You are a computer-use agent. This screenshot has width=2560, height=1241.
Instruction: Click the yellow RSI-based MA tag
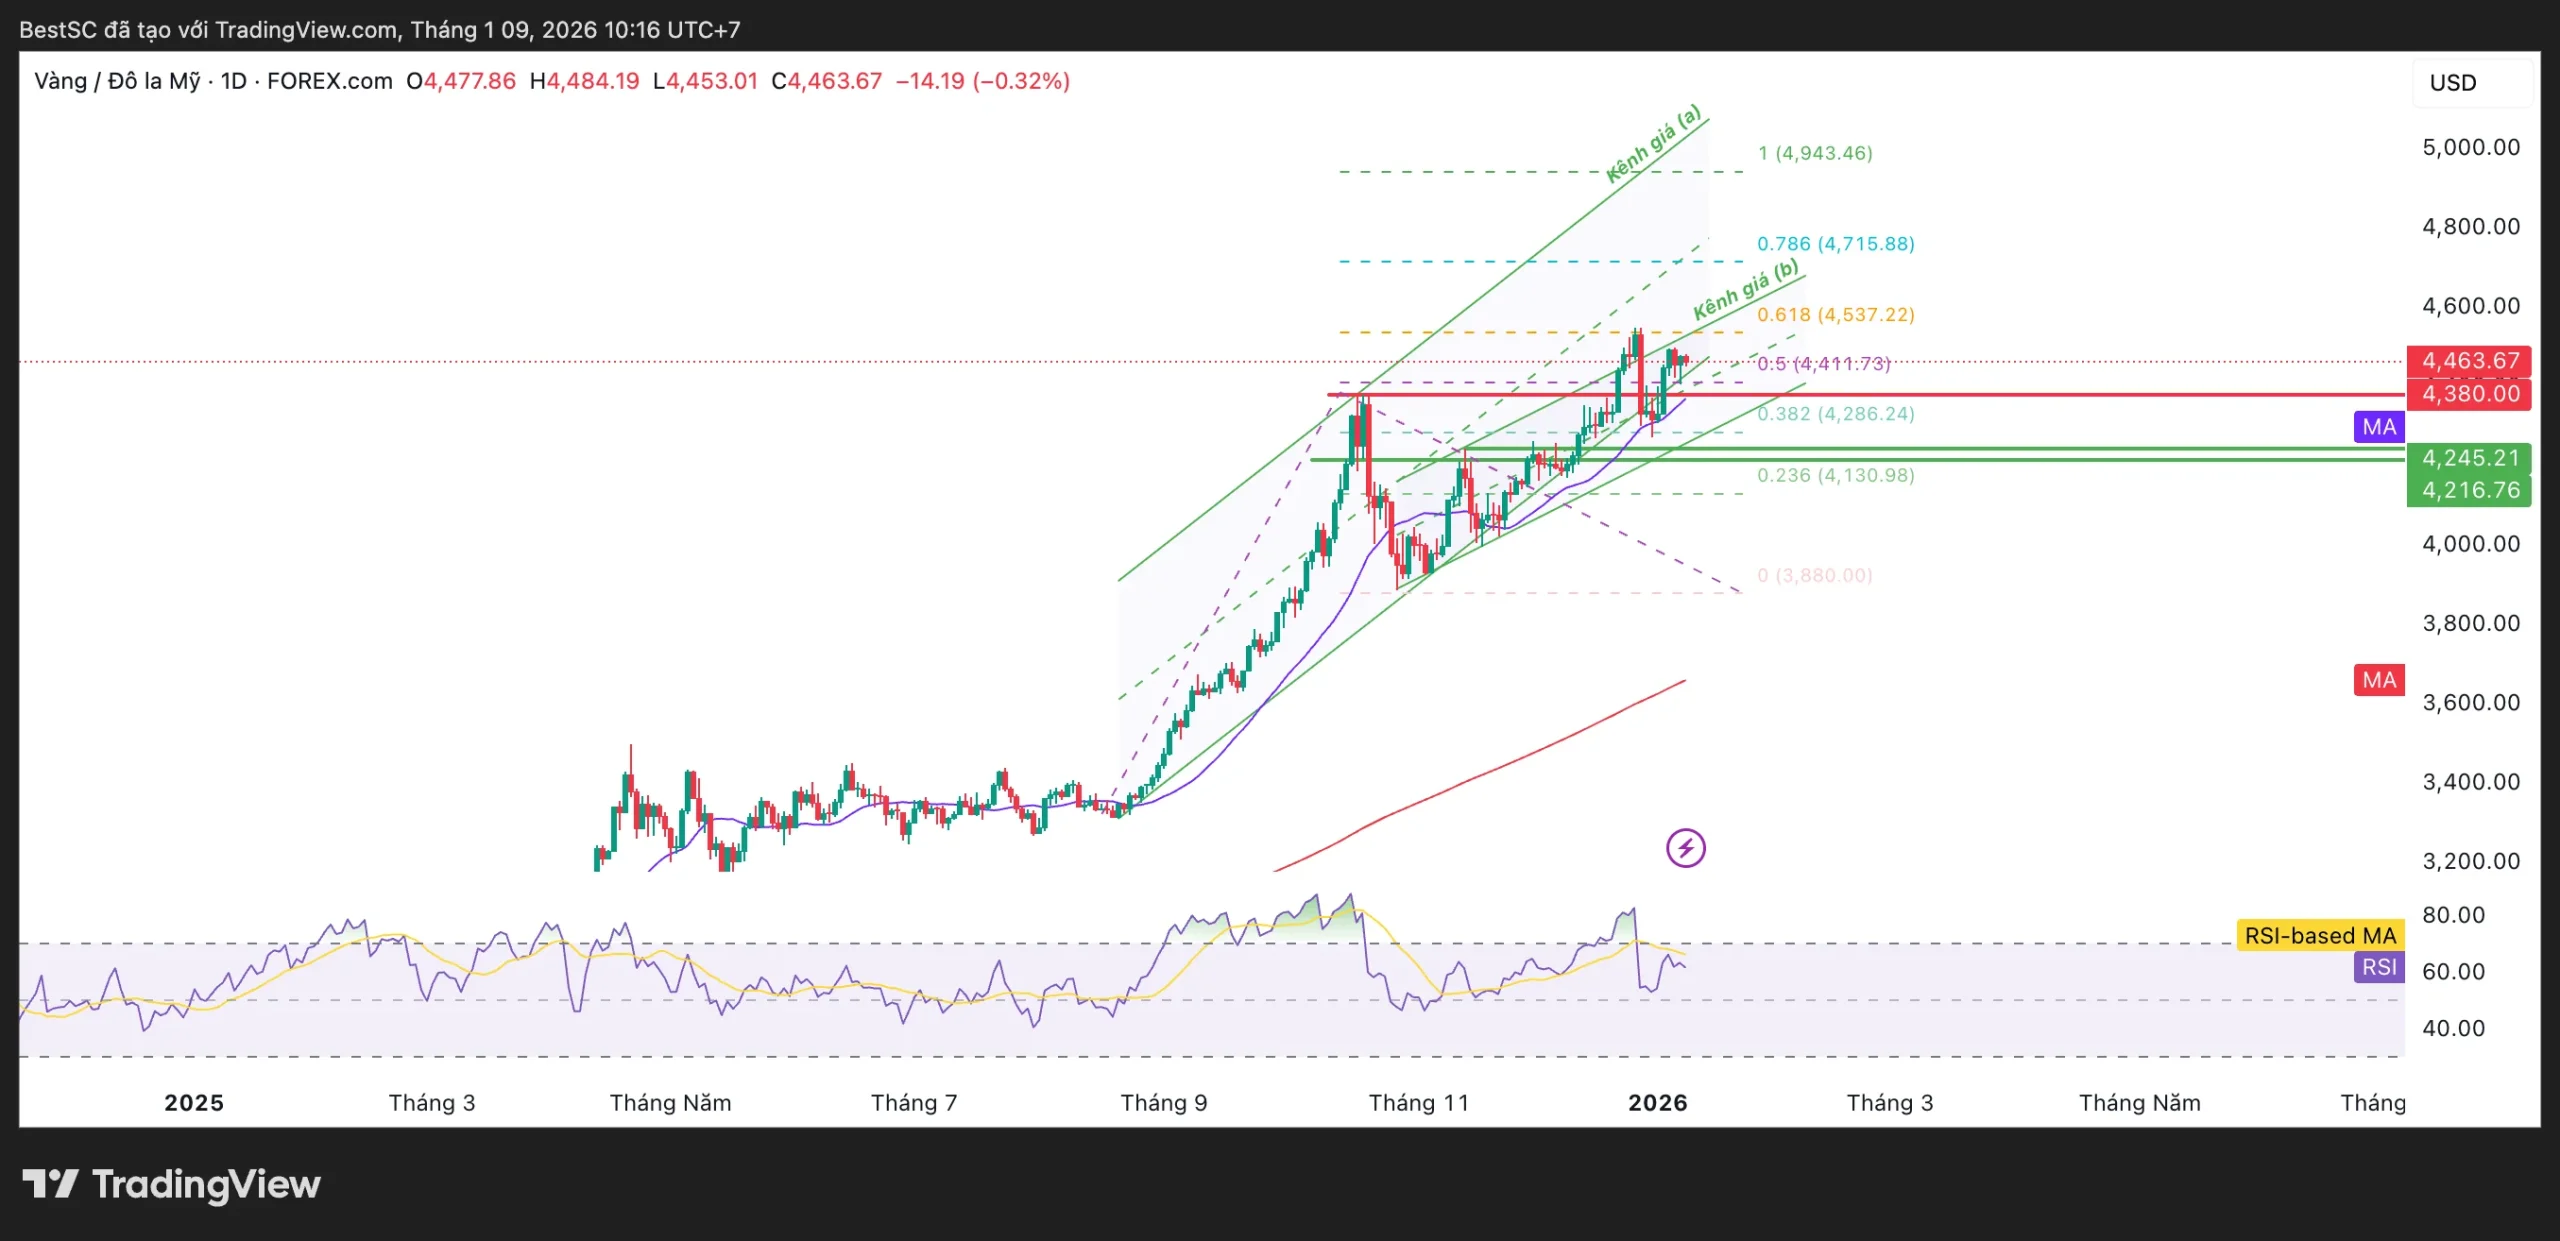pyautogui.click(x=2319, y=935)
